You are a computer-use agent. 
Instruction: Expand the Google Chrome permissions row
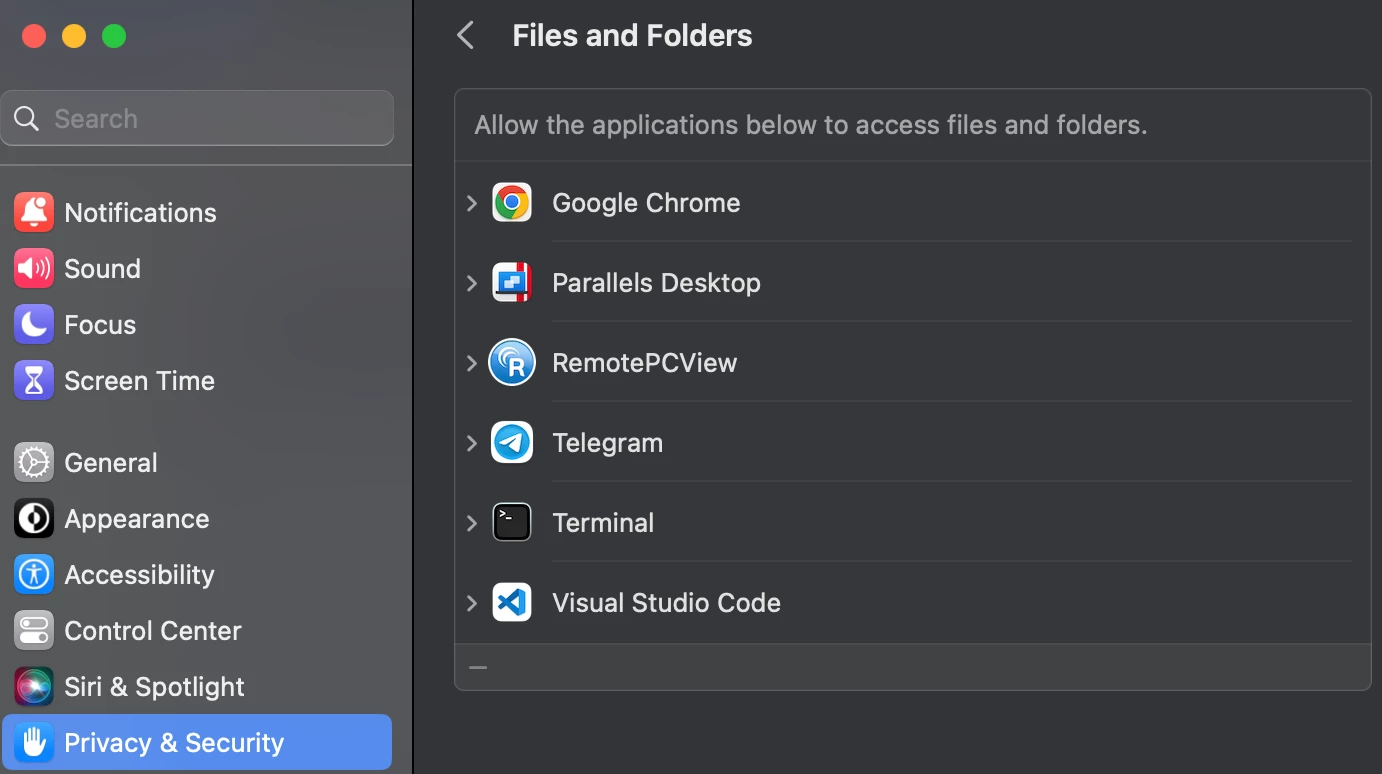pos(472,203)
